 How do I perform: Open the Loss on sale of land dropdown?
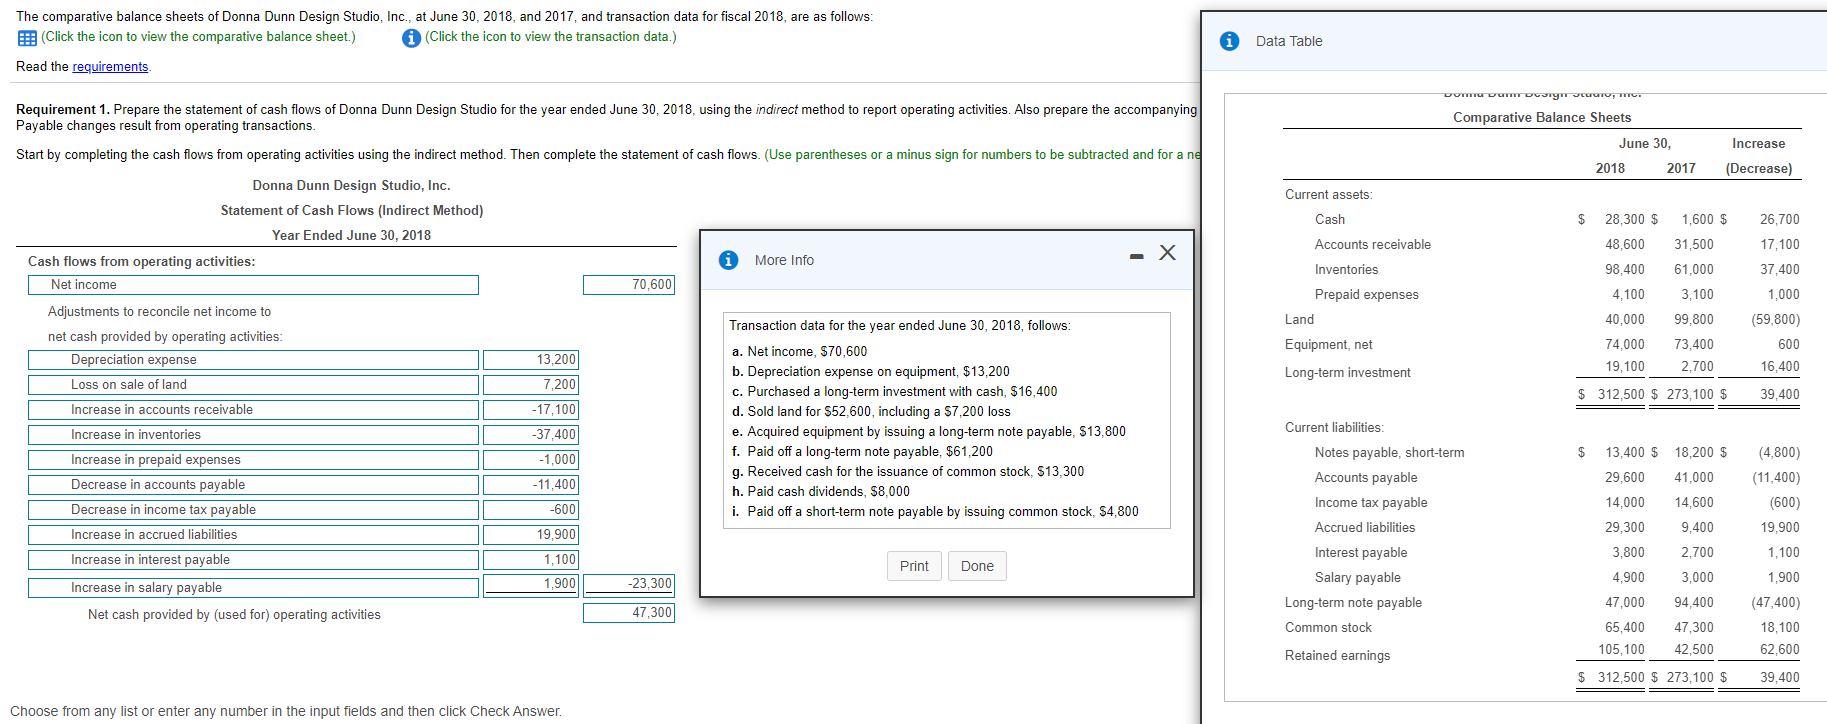(x=253, y=385)
